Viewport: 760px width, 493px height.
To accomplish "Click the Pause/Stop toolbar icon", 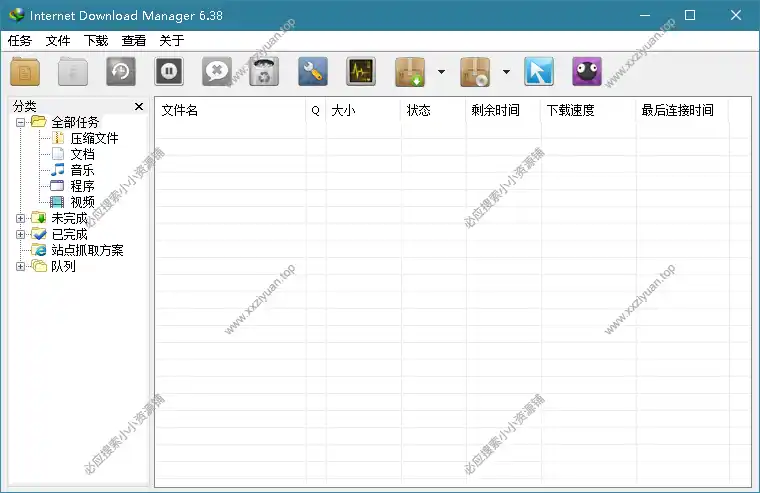I will [169, 72].
